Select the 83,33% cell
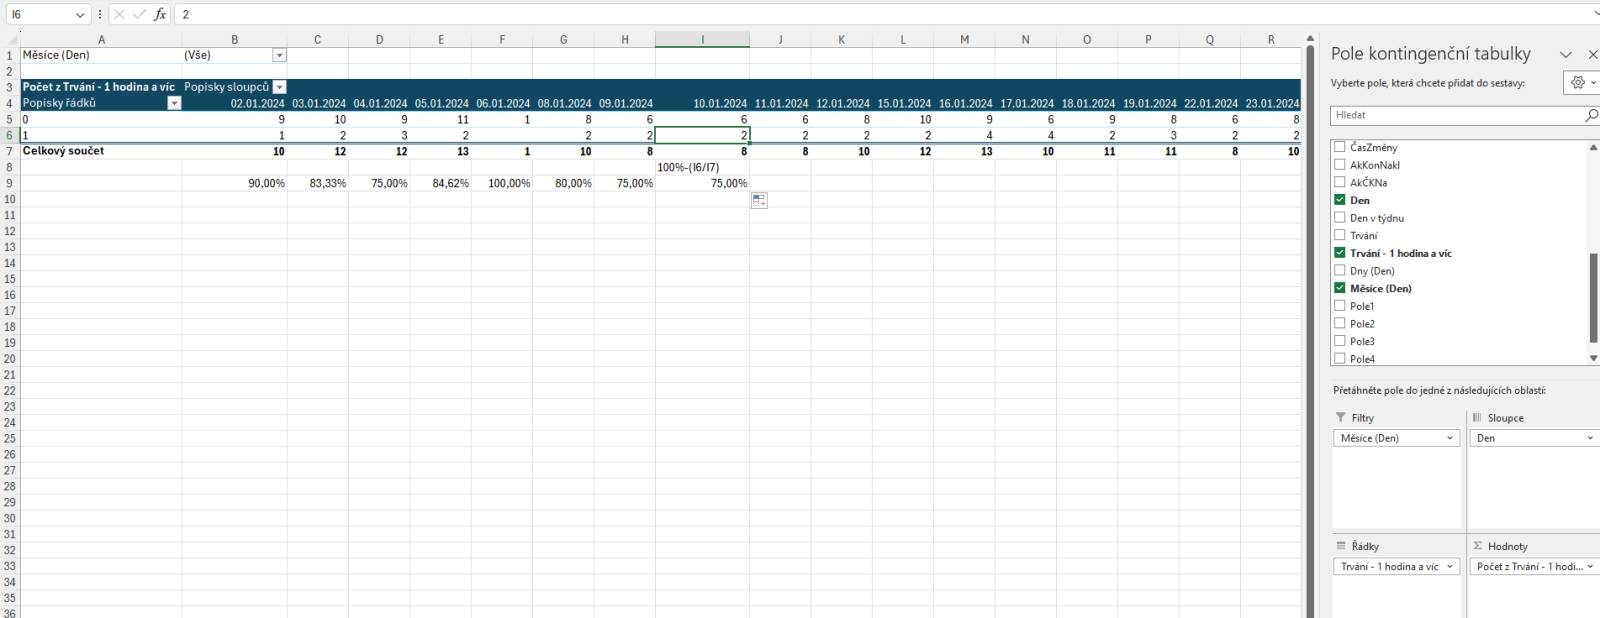Screen dimensions: 1600x618 (318, 183)
